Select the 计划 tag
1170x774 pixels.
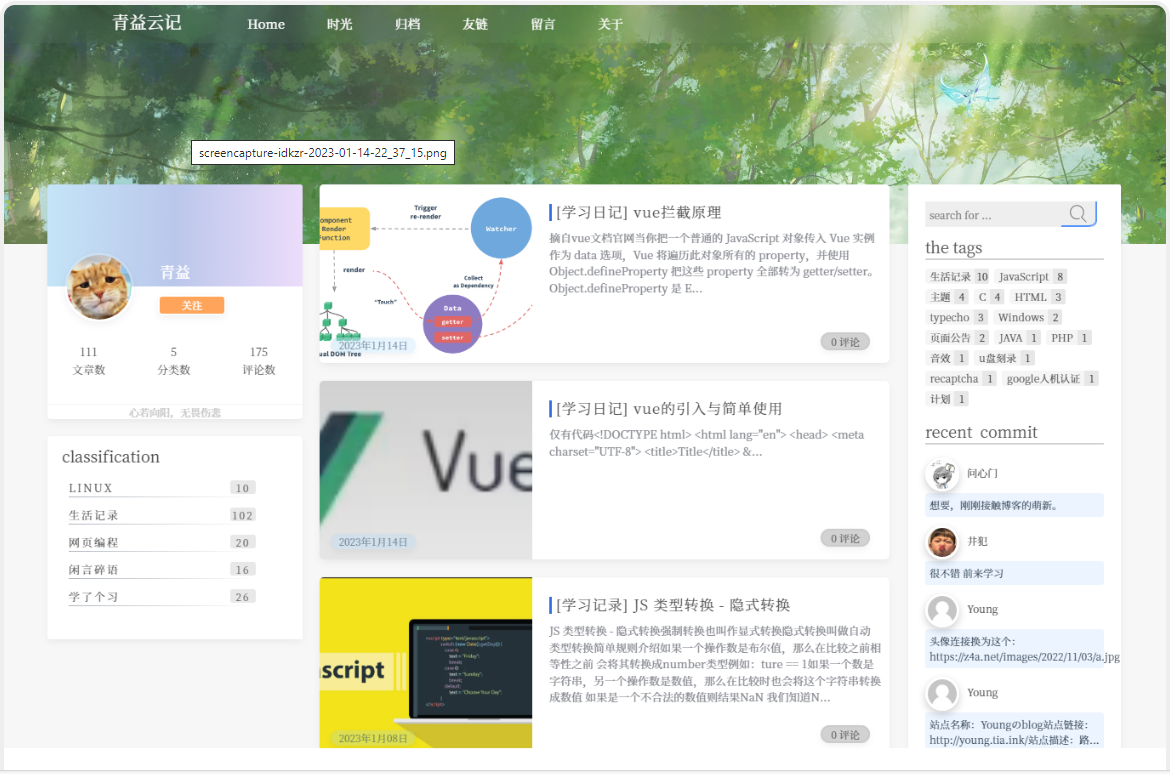point(948,399)
